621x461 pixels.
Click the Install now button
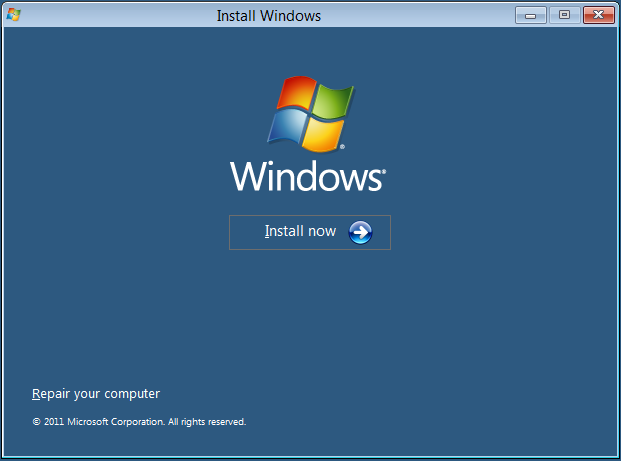click(x=310, y=232)
